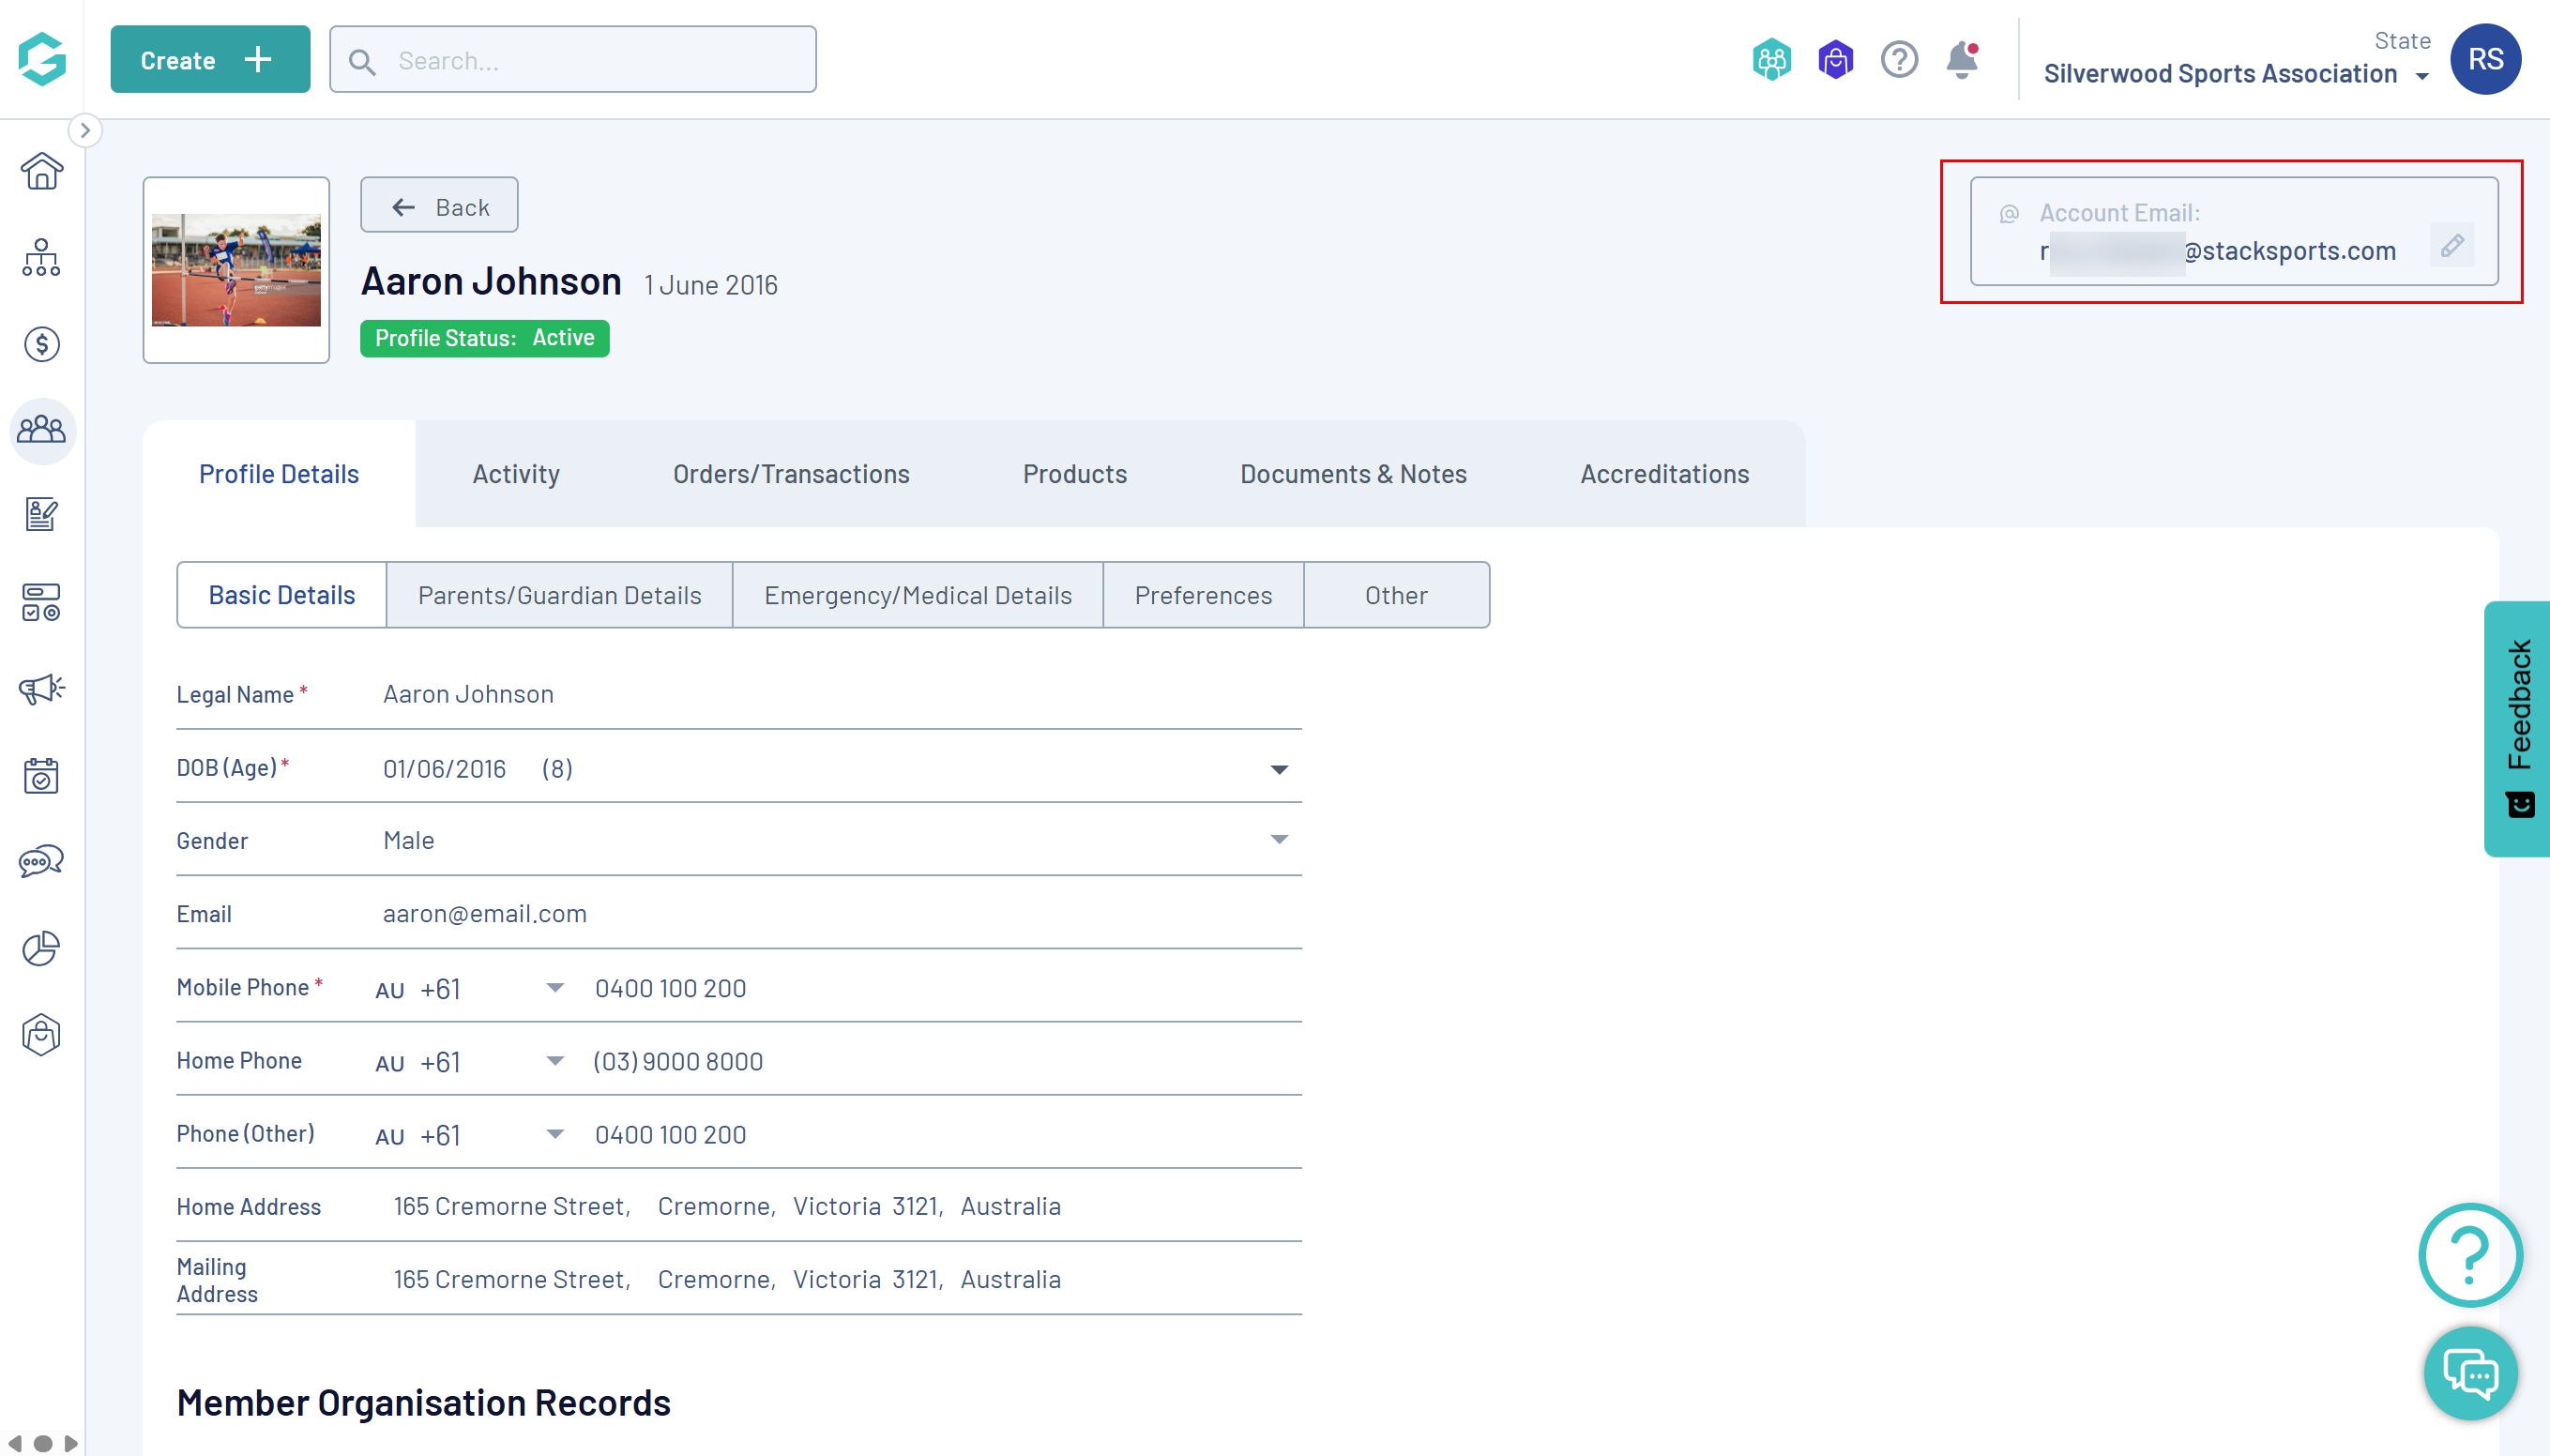Open the organisation hierarchy sidebar icon

[x=41, y=258]
